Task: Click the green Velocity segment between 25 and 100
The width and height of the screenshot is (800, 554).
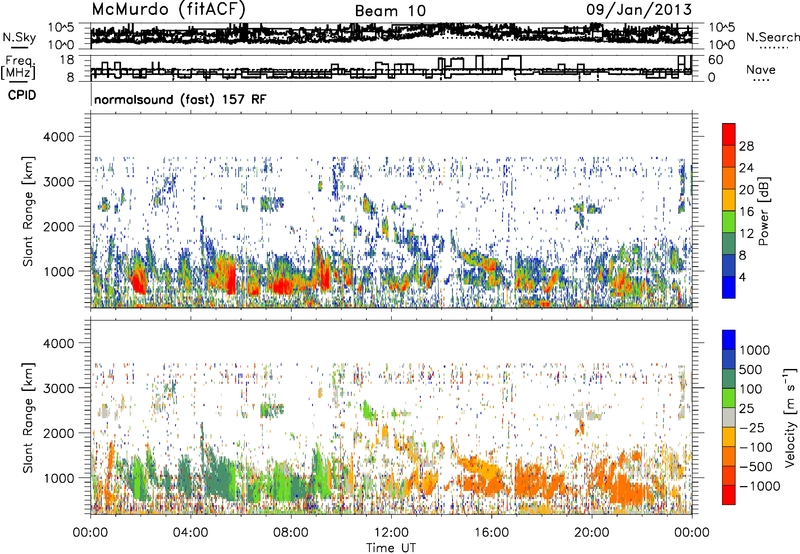Action: (729, 398)
